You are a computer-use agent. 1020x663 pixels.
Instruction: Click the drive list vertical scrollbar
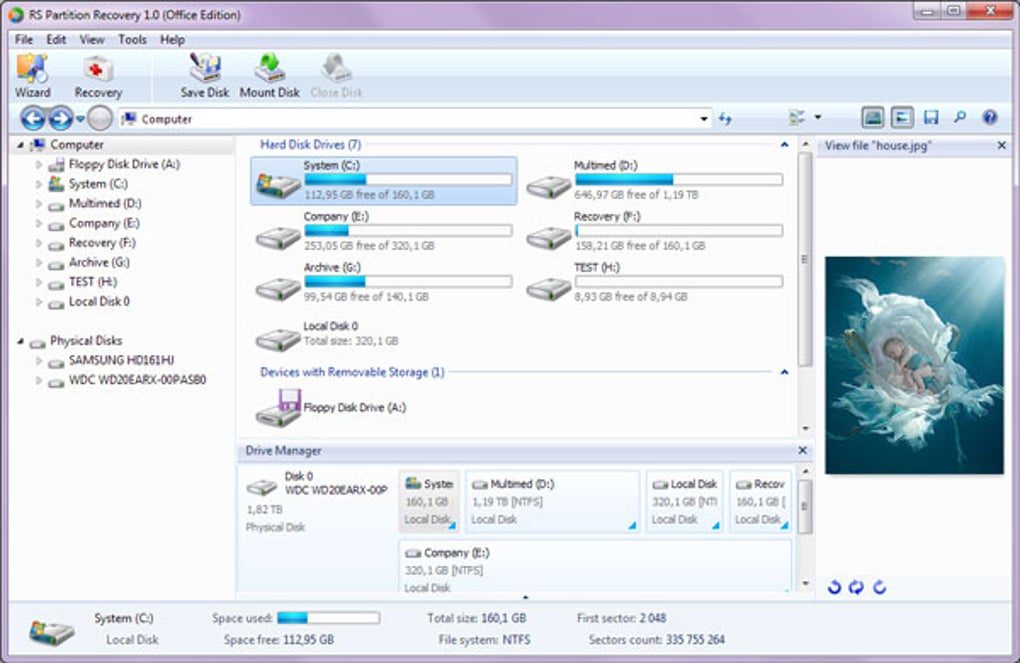pyautogui.click(x=805, y=259)
